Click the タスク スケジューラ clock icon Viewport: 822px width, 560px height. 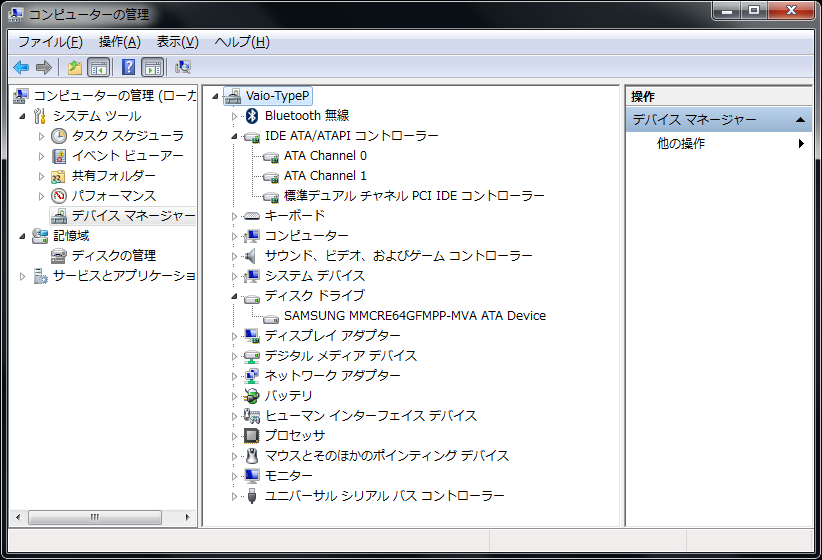[59, 136]
